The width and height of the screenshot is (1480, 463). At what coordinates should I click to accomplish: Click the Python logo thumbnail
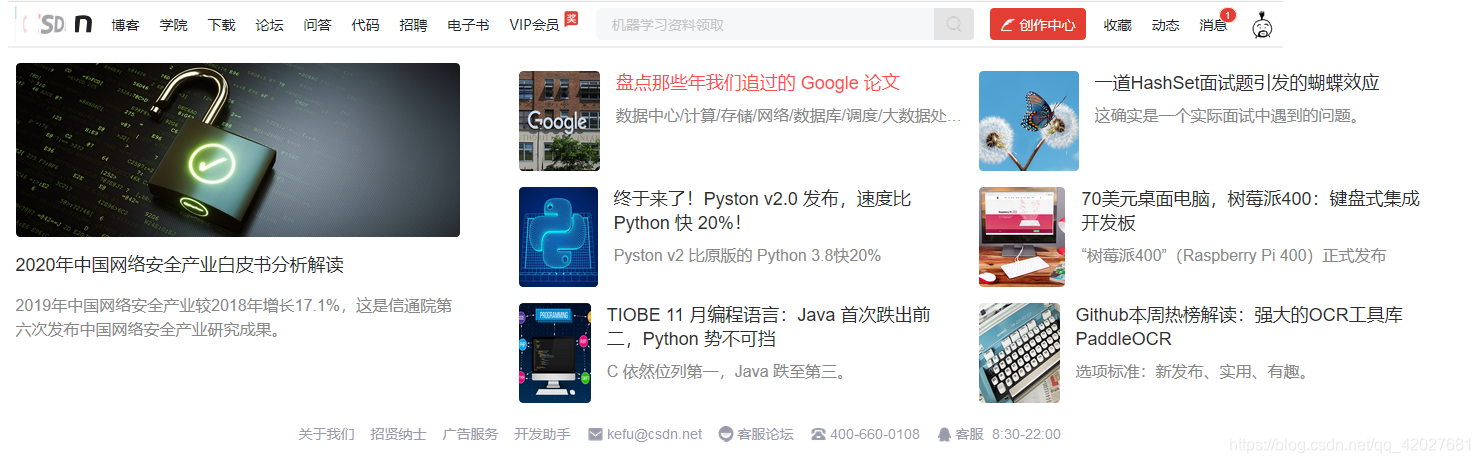click(x=559, y=237)
